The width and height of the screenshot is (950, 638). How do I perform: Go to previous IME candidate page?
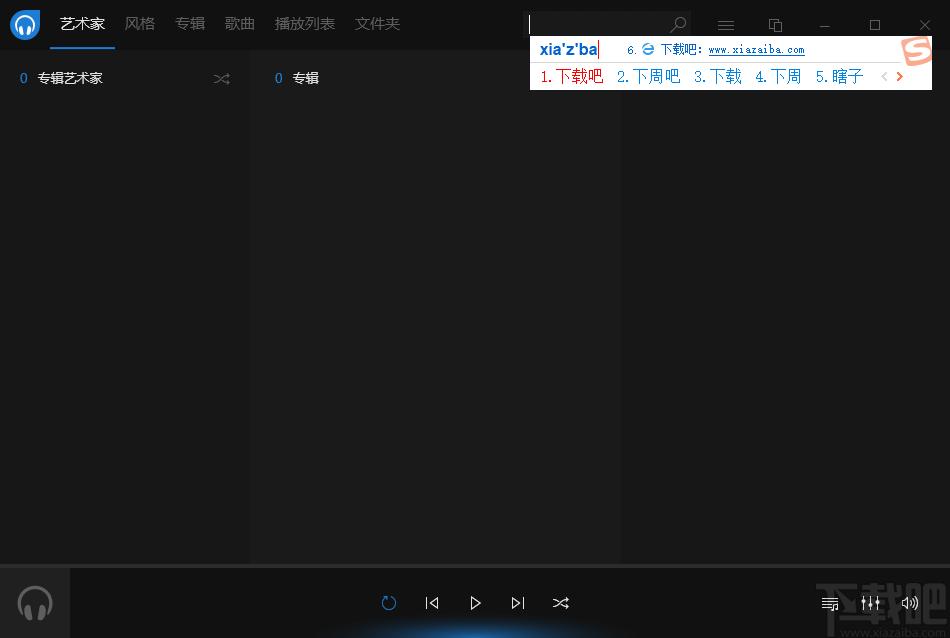point(884,76)
